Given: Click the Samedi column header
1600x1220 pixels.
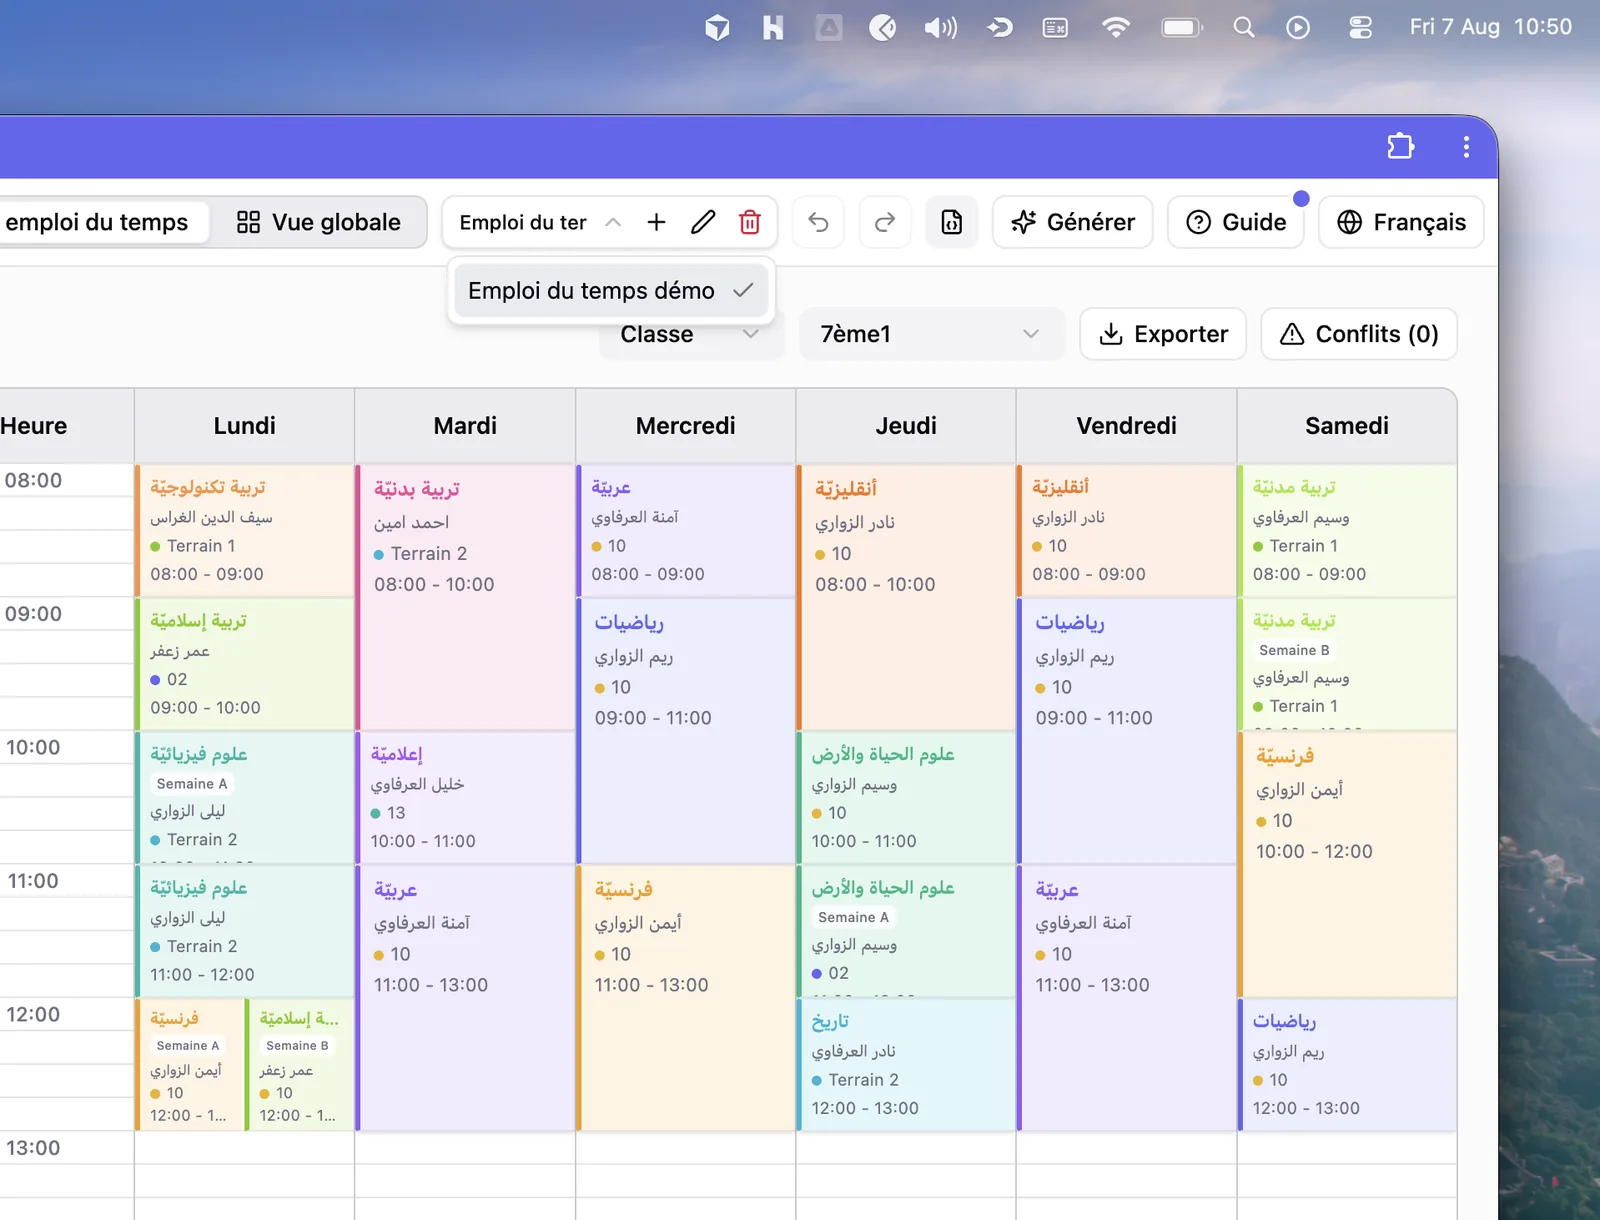Looking at the screenshot, I should (1347, 426).
